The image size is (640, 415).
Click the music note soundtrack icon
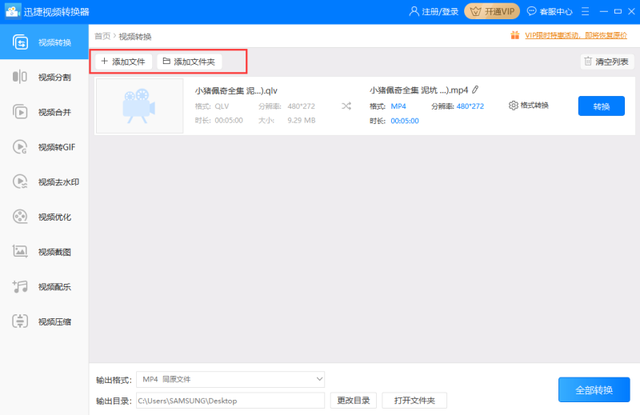20,286
